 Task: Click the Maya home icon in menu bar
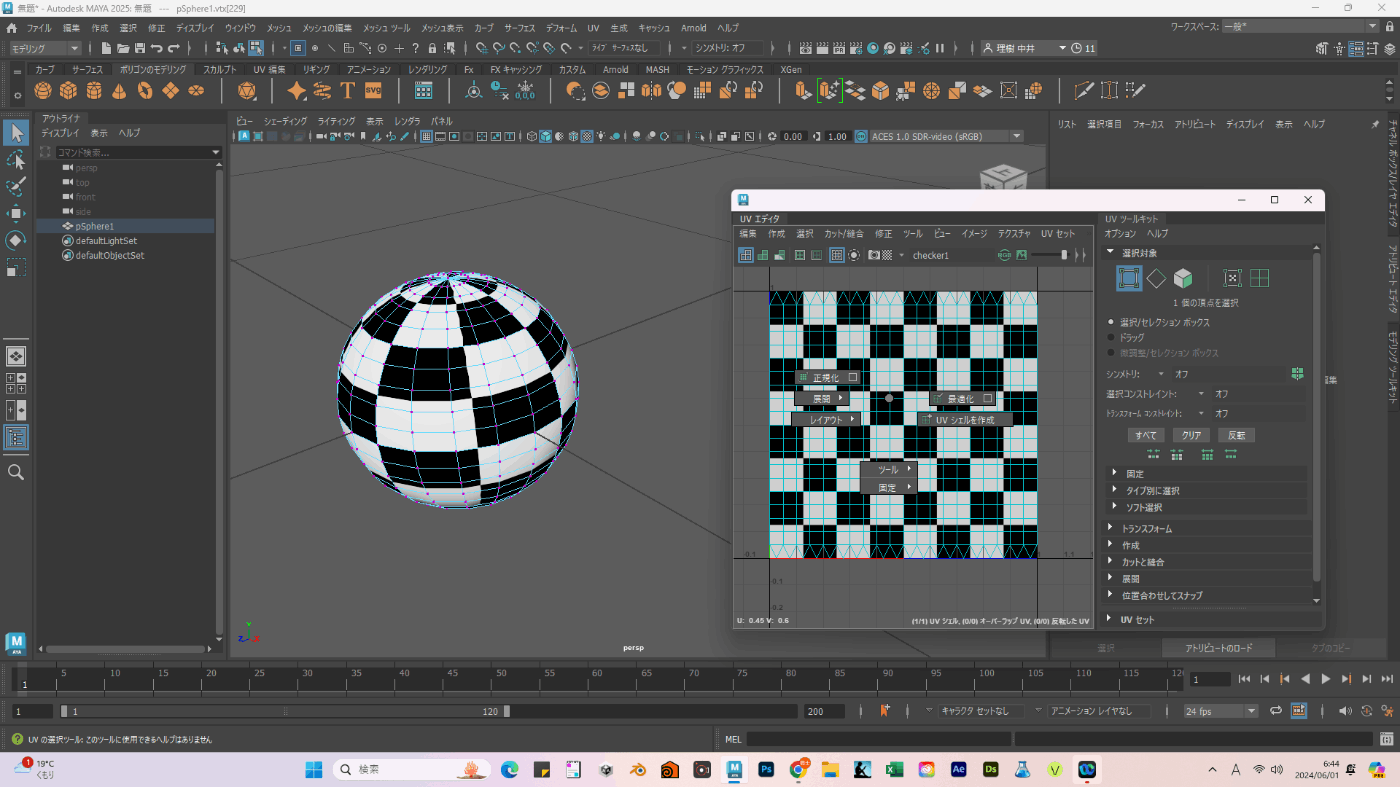12,28
